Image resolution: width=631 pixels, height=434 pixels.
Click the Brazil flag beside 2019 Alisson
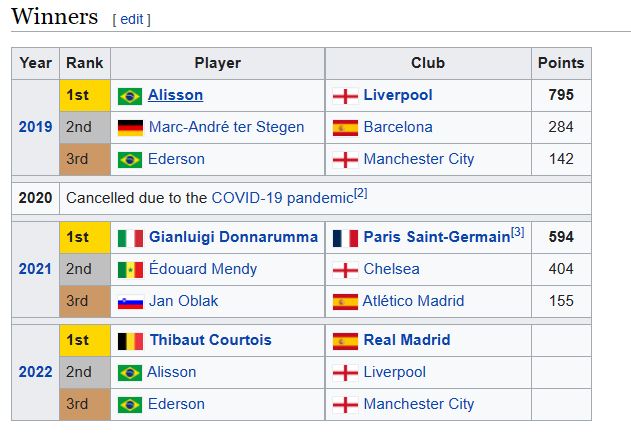130,96
